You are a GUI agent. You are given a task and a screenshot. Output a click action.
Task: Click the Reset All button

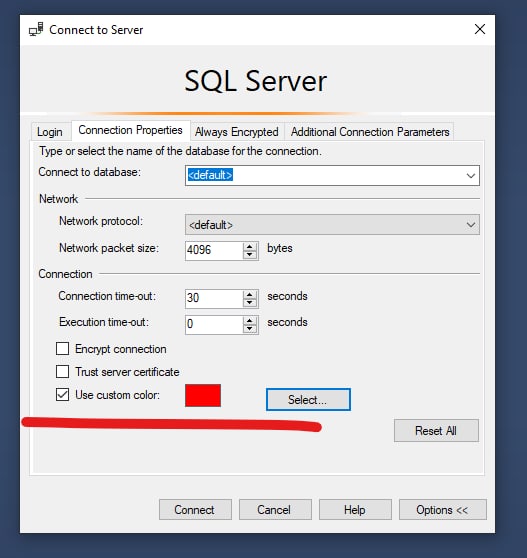point(436,431)
